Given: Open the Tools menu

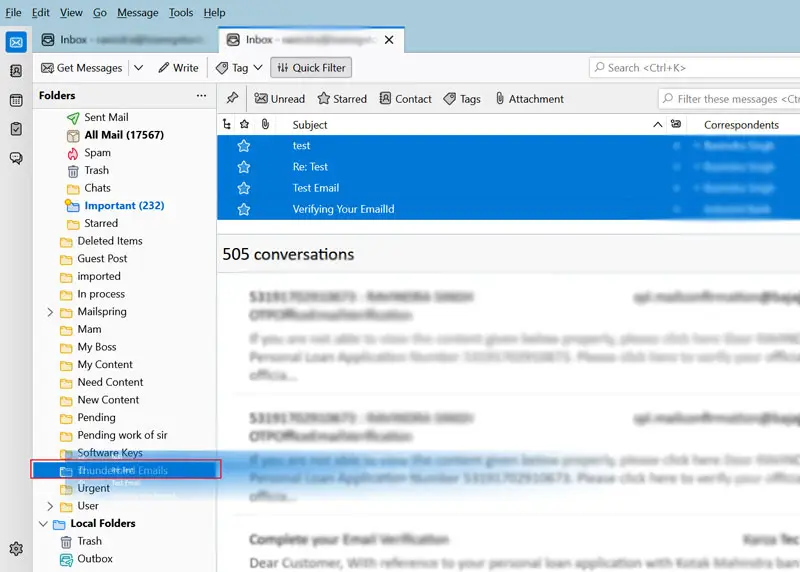Looking at the screenshot, I should coord(181,13).
